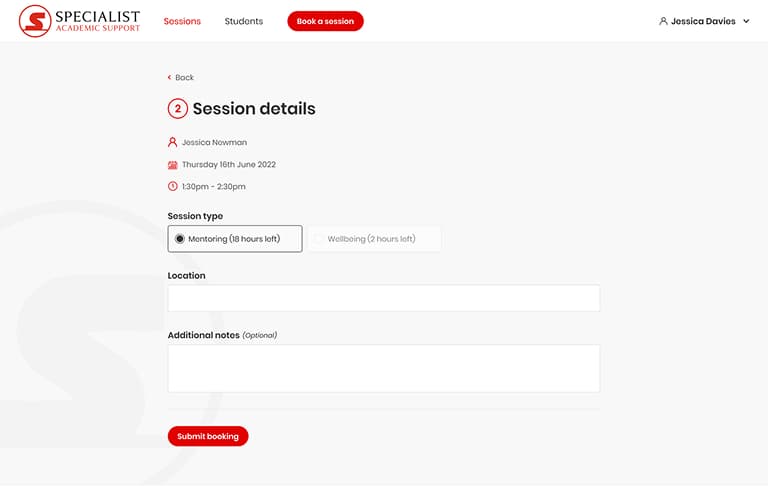Click the back arrow chevron icon
Image resolution: width=768 pixels, height=488 pixels.
(170, 77)
